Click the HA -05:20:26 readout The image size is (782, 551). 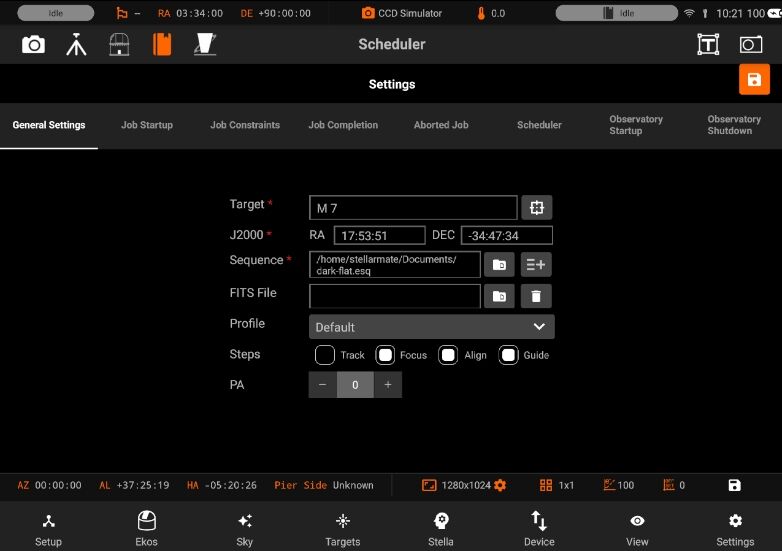click(x=222, y=485)
